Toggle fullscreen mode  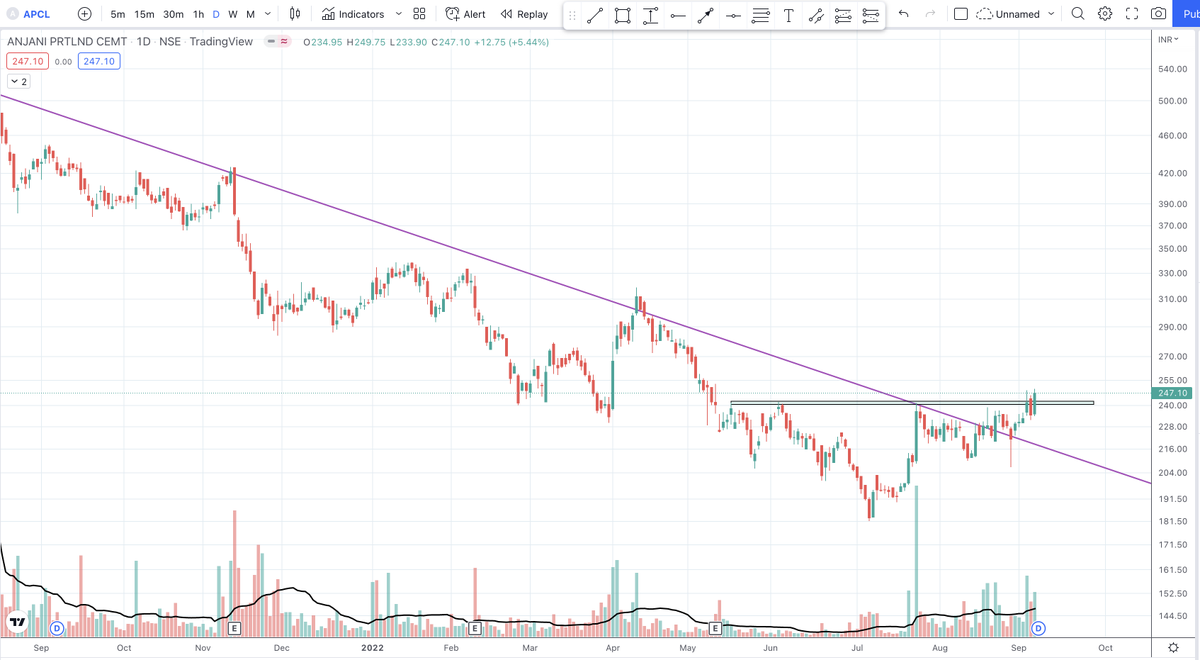(1132, 14)
